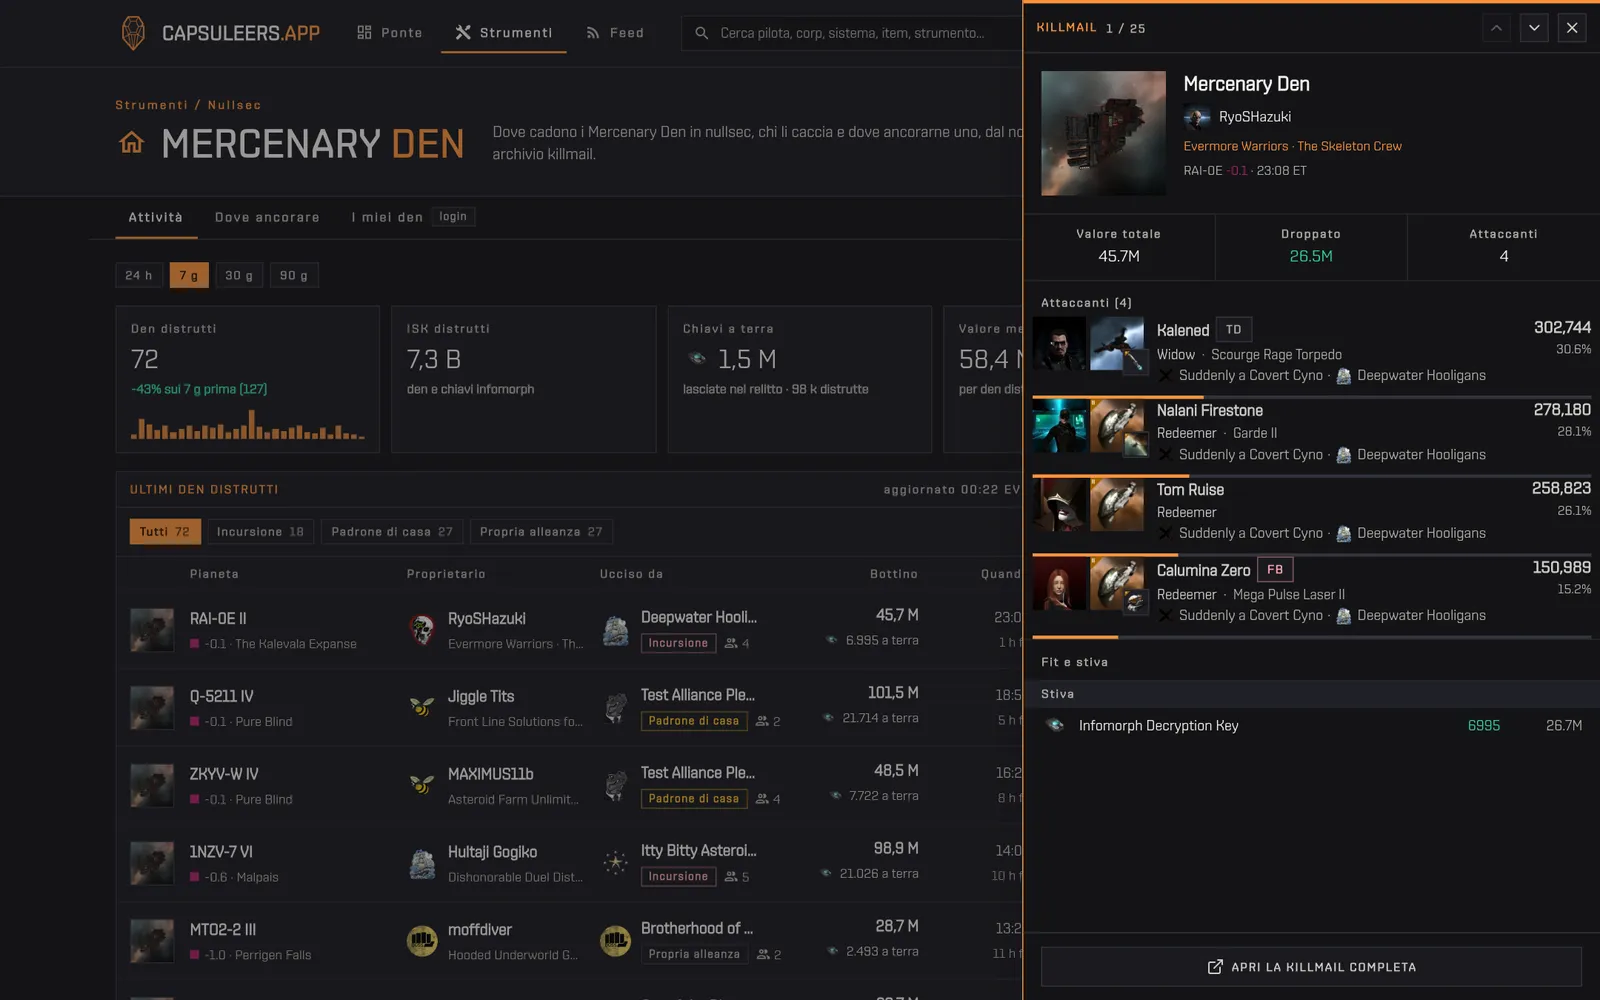Click the Test Alliance logo in Q-5211 IV row

click(616, 707)
